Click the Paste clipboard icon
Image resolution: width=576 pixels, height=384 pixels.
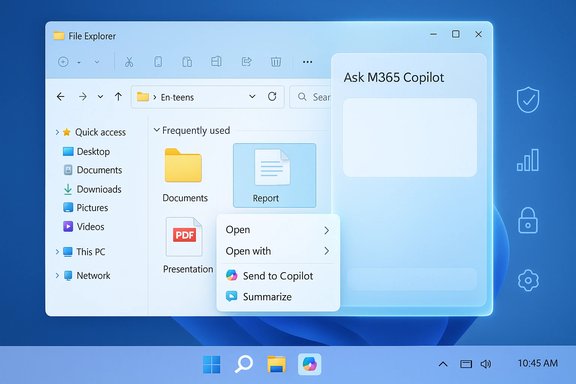[187, 62]
